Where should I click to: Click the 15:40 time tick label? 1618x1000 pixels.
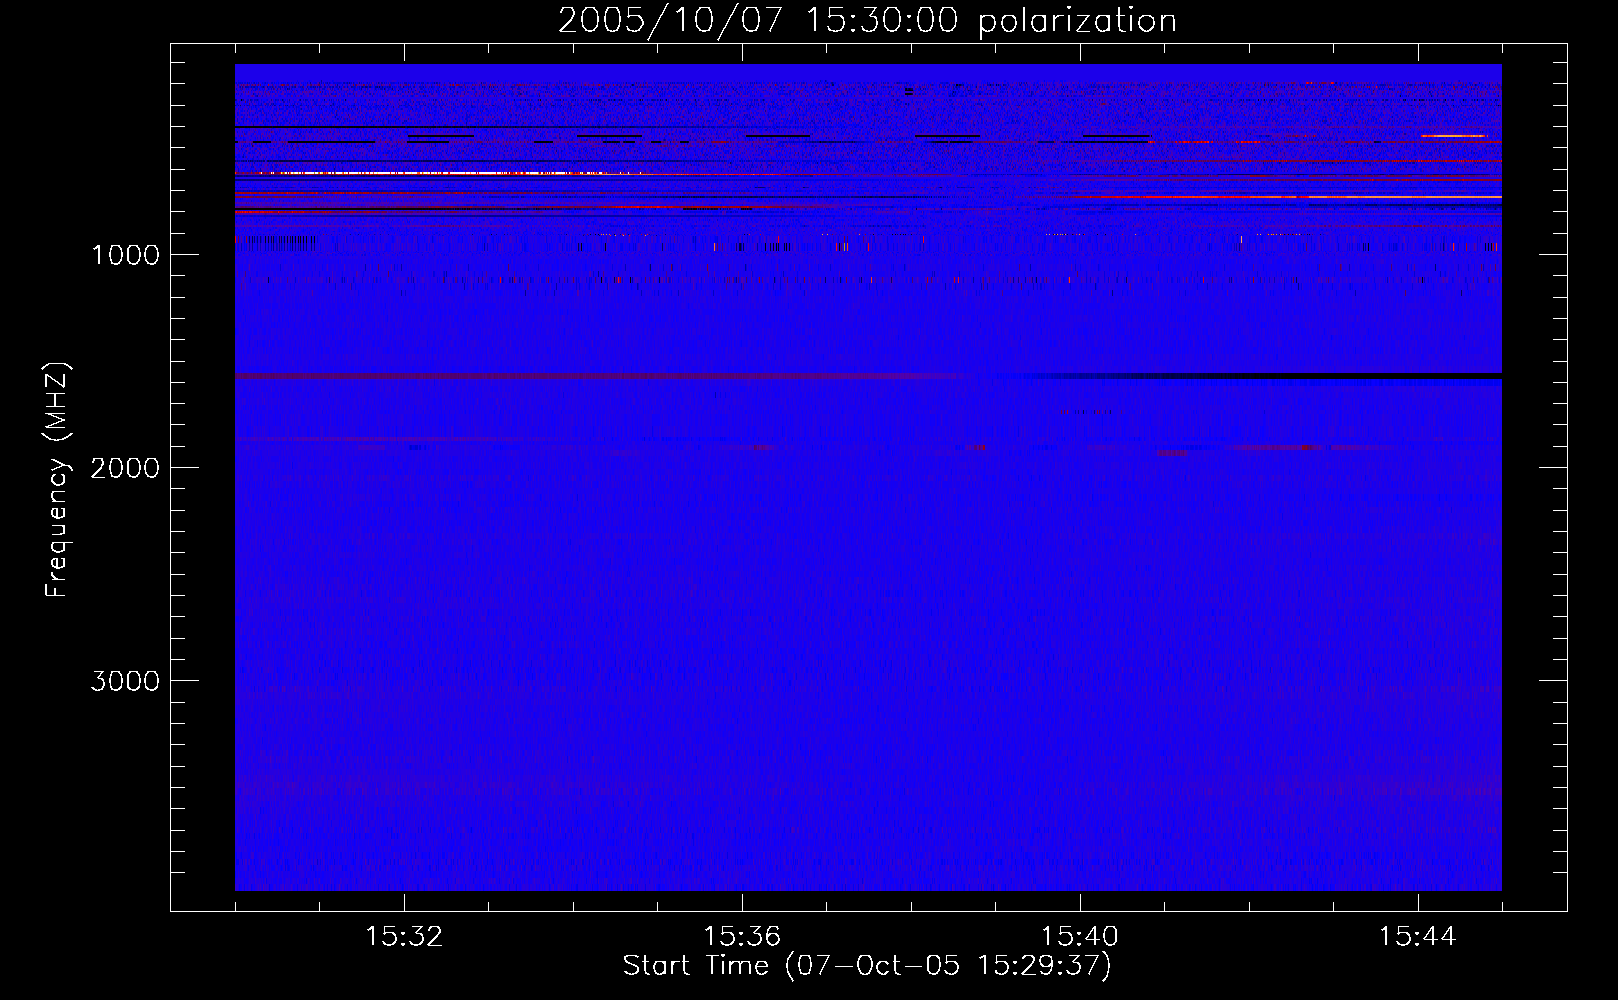(1080, 937)
